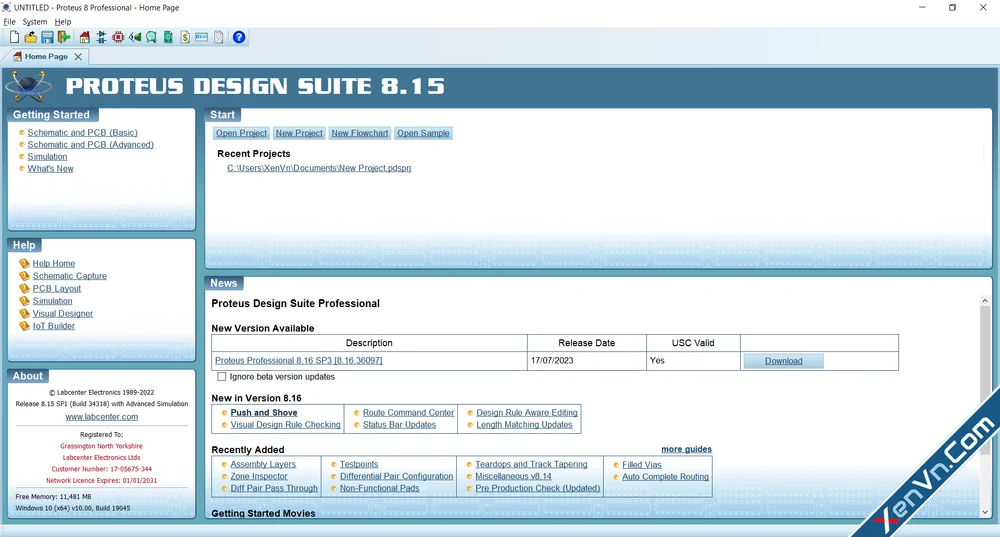
Task: Click the Open Project folder icon
Action: tap(31, 37)
